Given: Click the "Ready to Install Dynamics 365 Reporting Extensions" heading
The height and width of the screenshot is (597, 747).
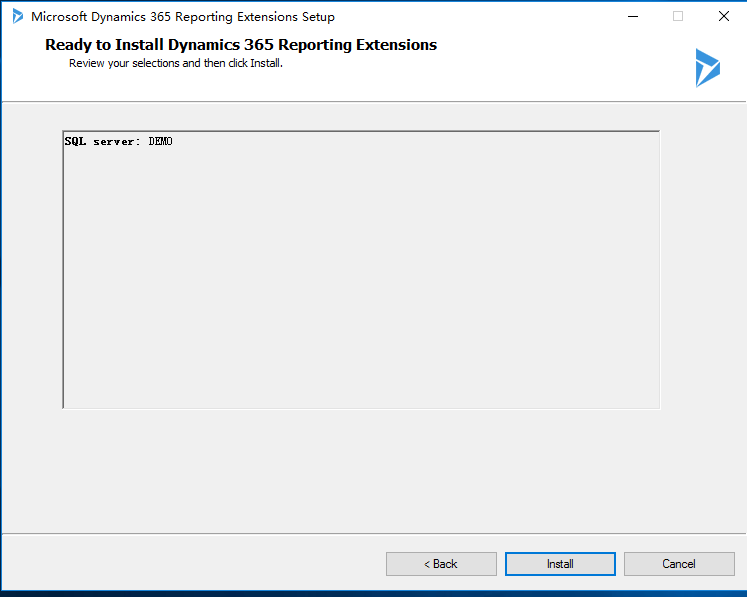Looking at the screenshot, I should coord(241,44).
